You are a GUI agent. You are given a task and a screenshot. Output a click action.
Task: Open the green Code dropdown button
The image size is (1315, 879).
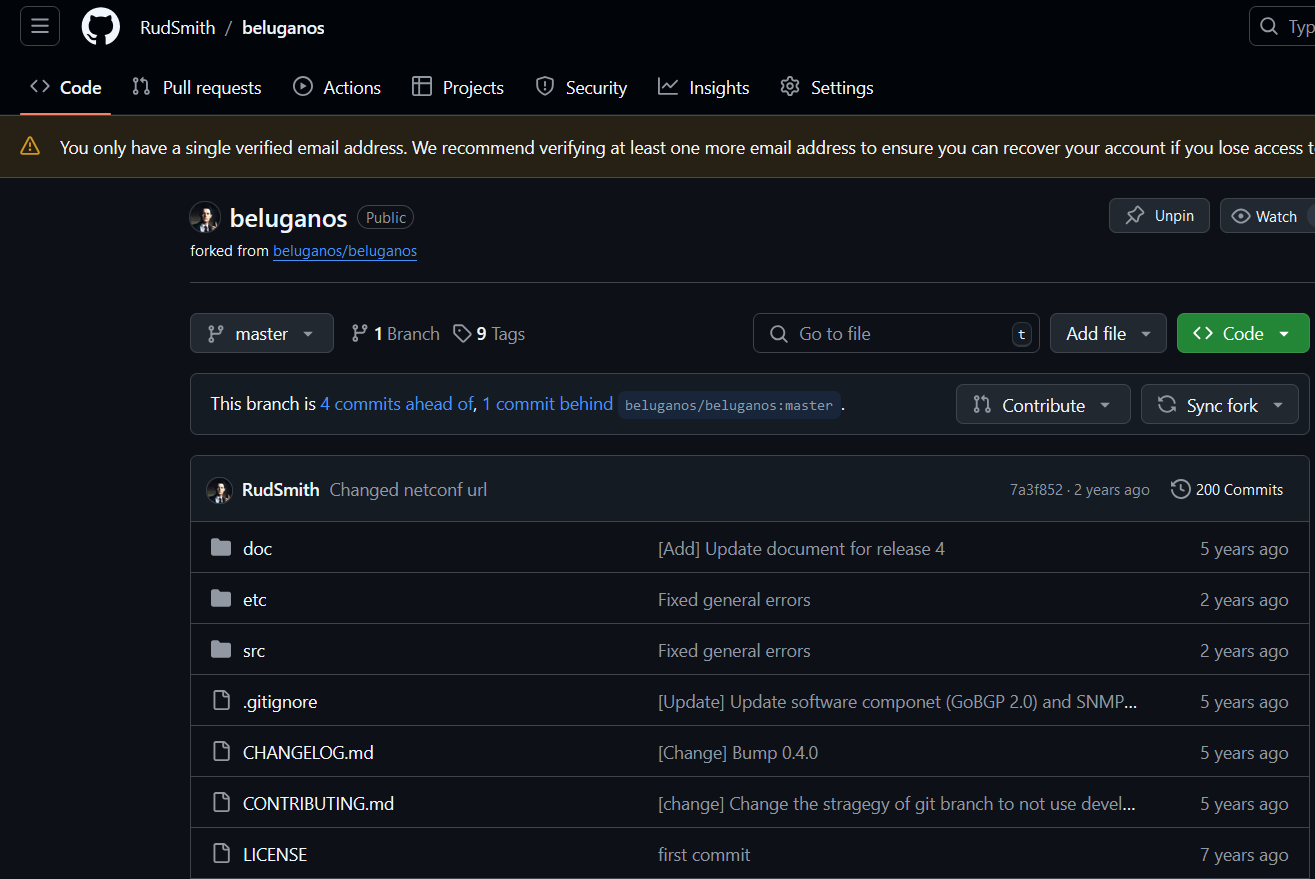(x=1243, y=334)
